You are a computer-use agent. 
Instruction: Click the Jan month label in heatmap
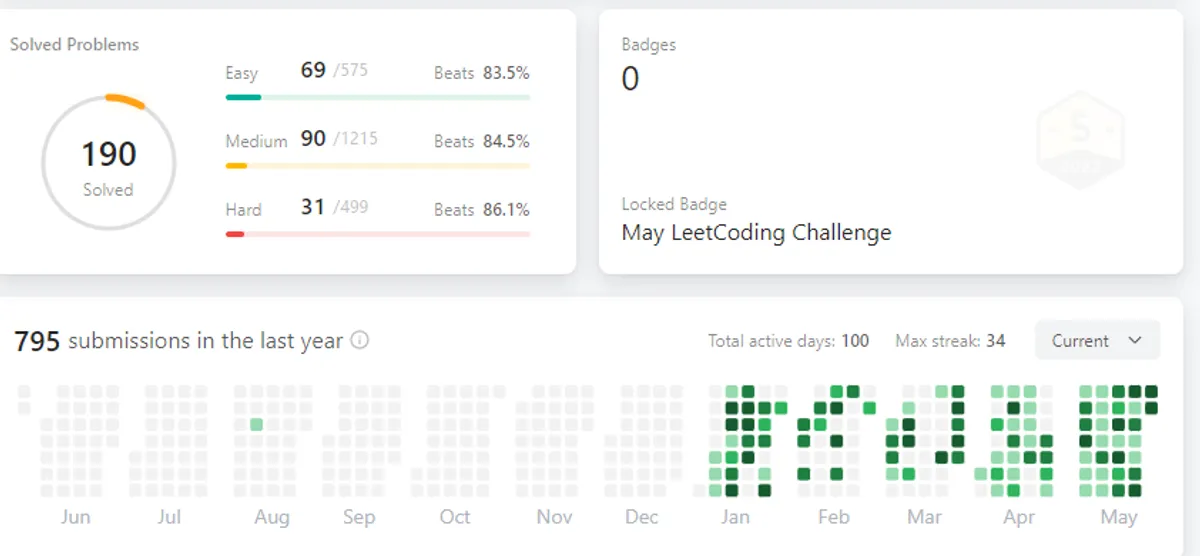(735, 517)
